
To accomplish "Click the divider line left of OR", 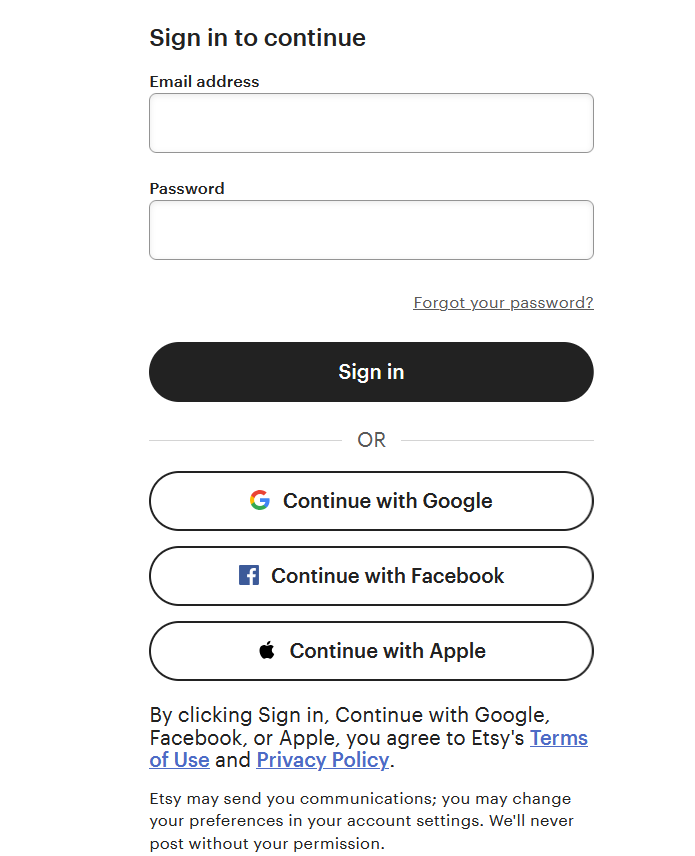I will click(245, 440).
